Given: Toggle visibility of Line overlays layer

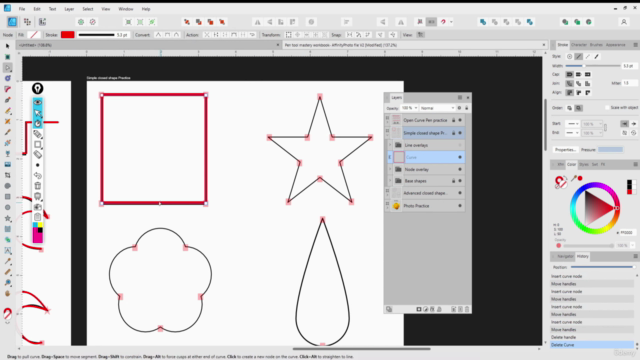Looking at the screenshot, I should [x=460, y=145].
